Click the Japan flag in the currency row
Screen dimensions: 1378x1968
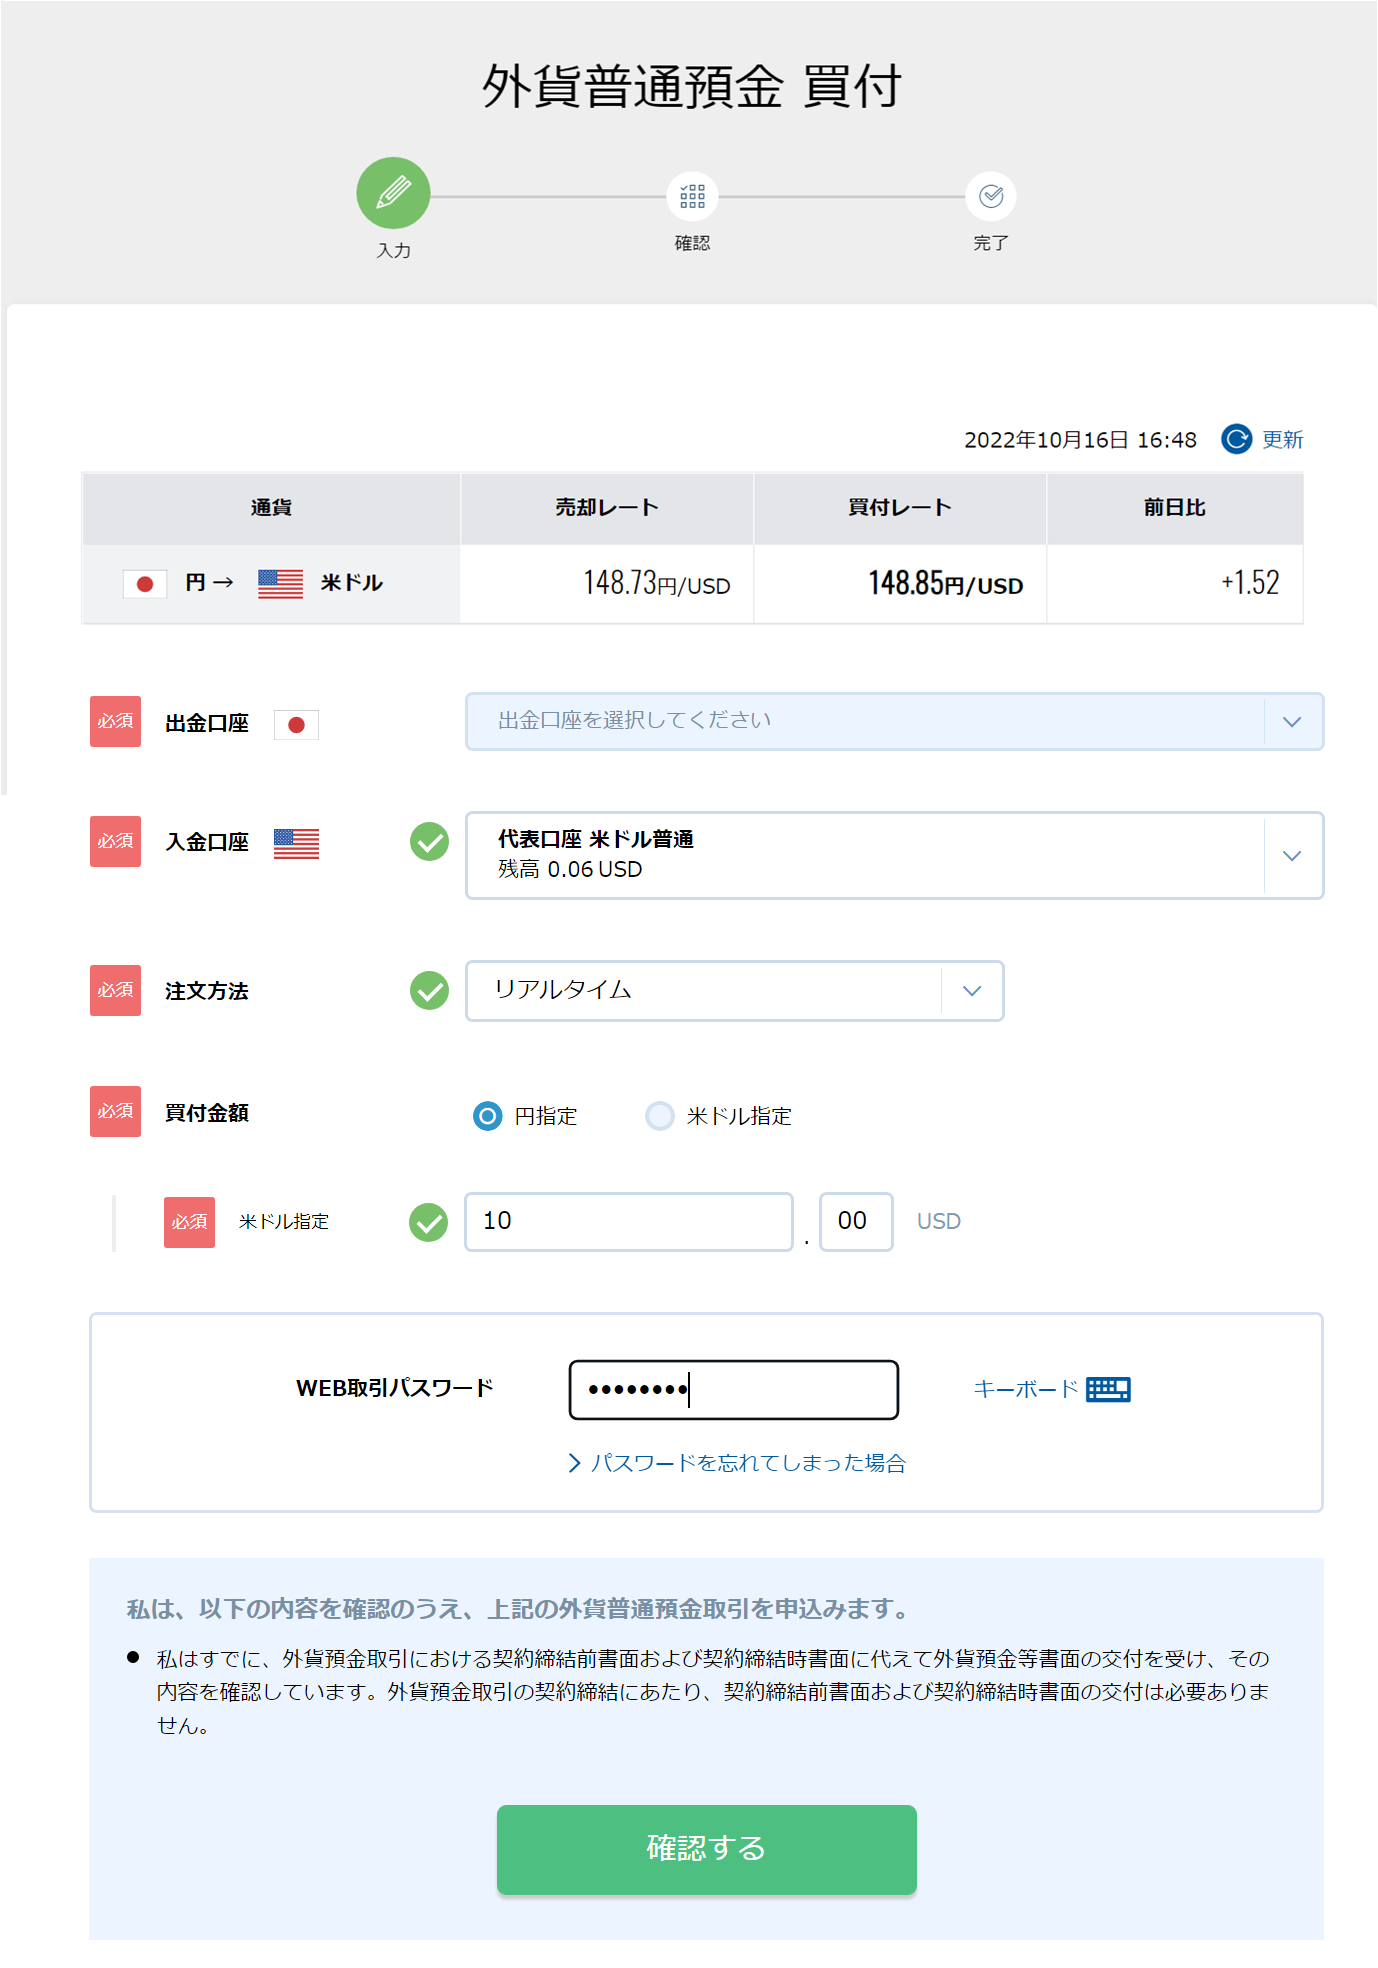click(x=145, y=583)
